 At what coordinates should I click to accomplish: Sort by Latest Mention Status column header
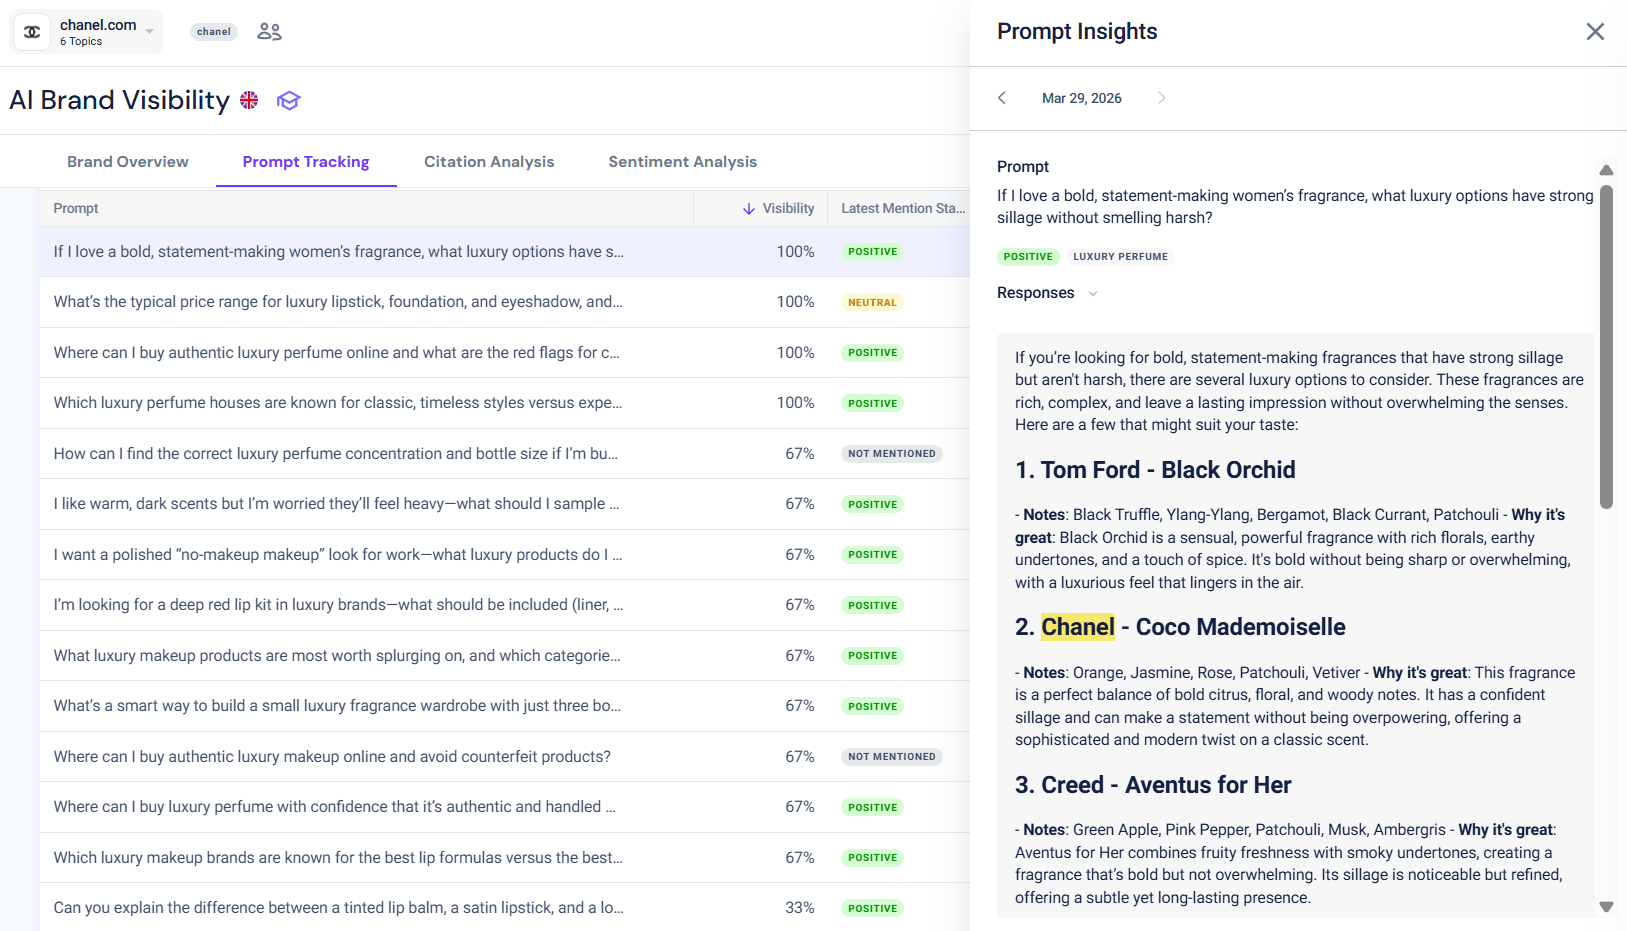click(903, 208)
